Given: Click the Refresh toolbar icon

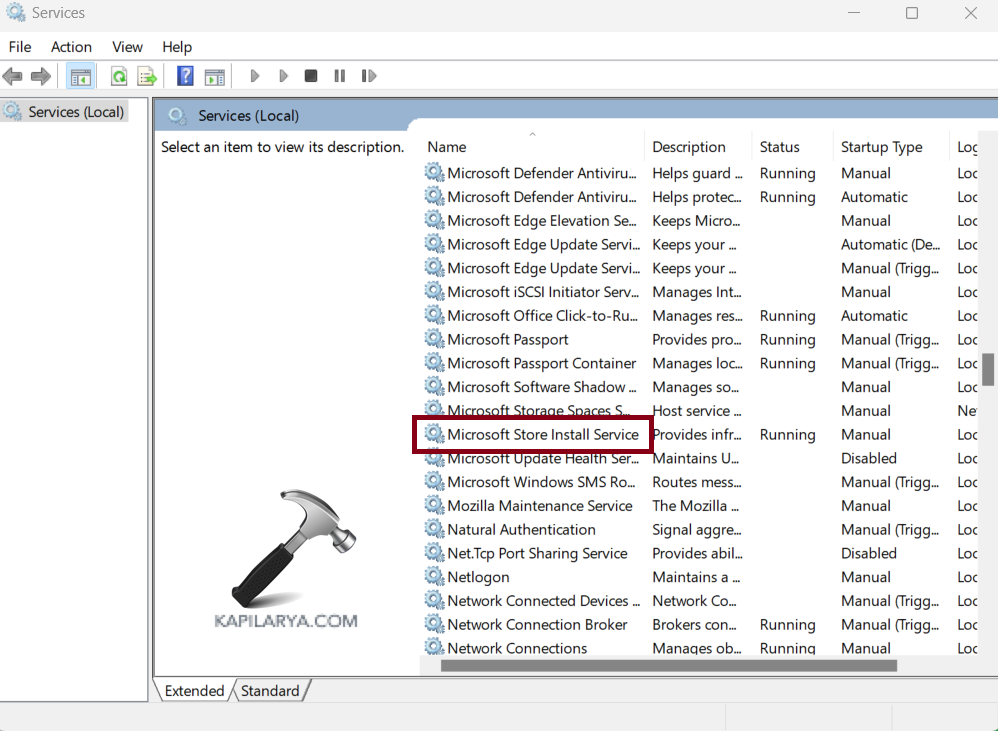Looking at the screenshot, I should pos(119,76).
